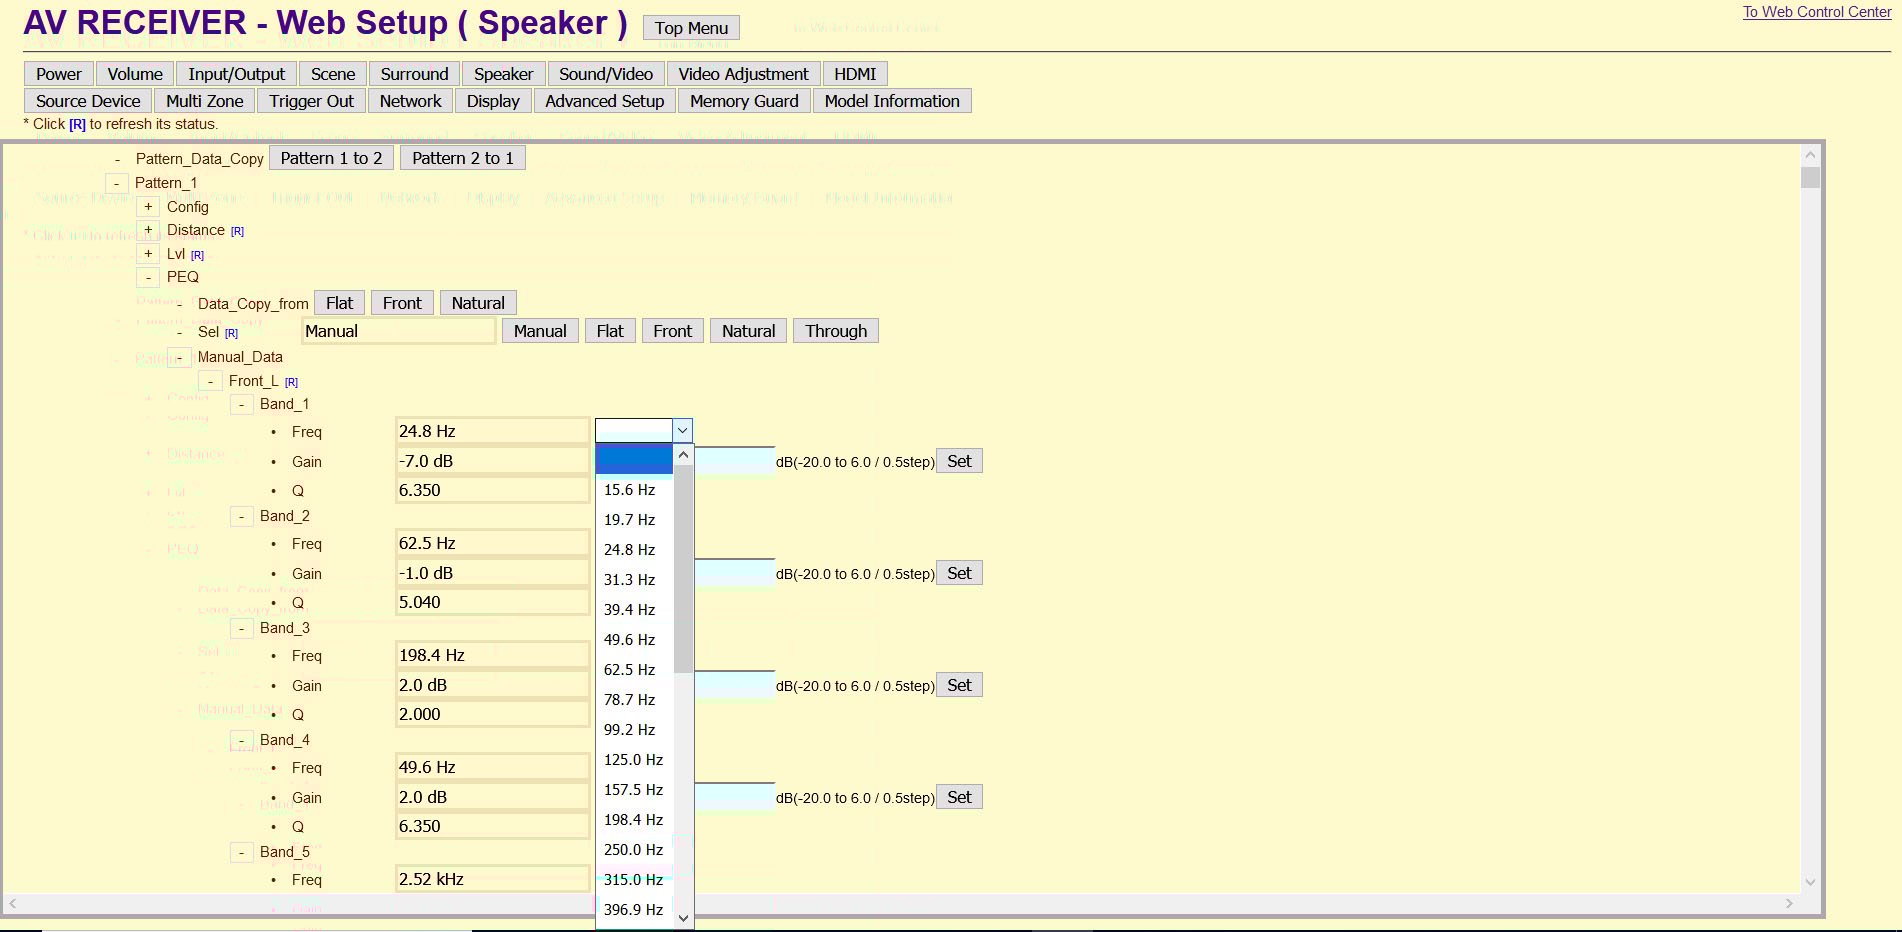Open the Band_1 frequency dropdown arrow

[x=682, y=431]
